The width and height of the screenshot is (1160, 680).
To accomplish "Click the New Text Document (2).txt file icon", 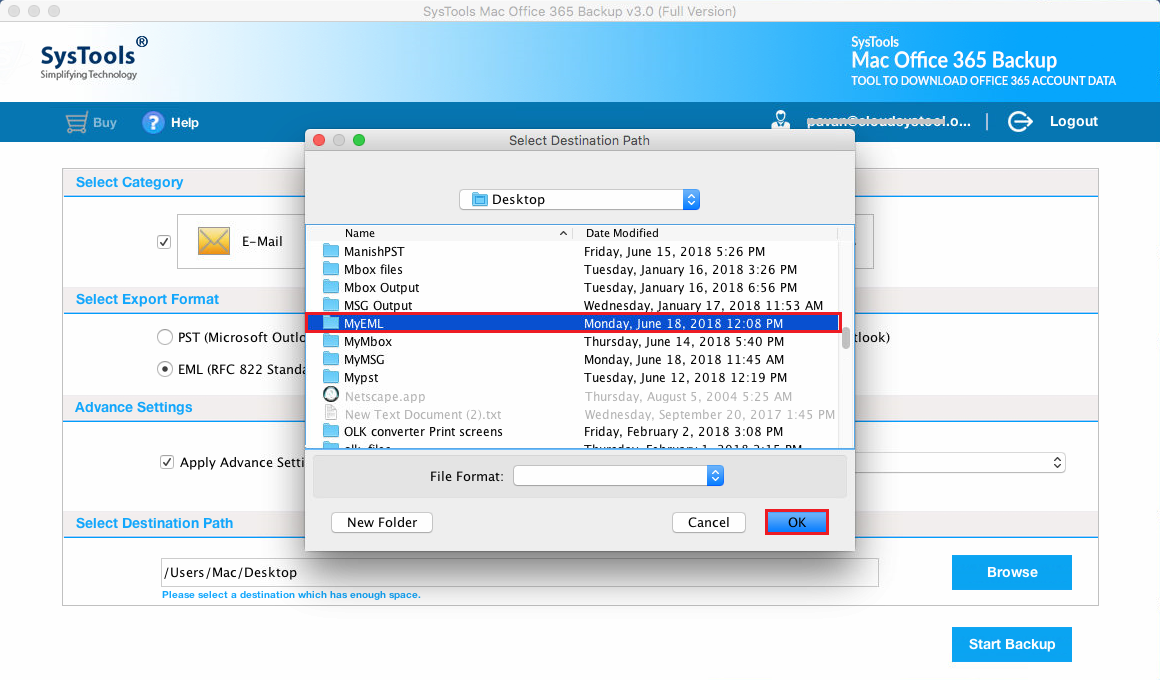I will 331,414.
